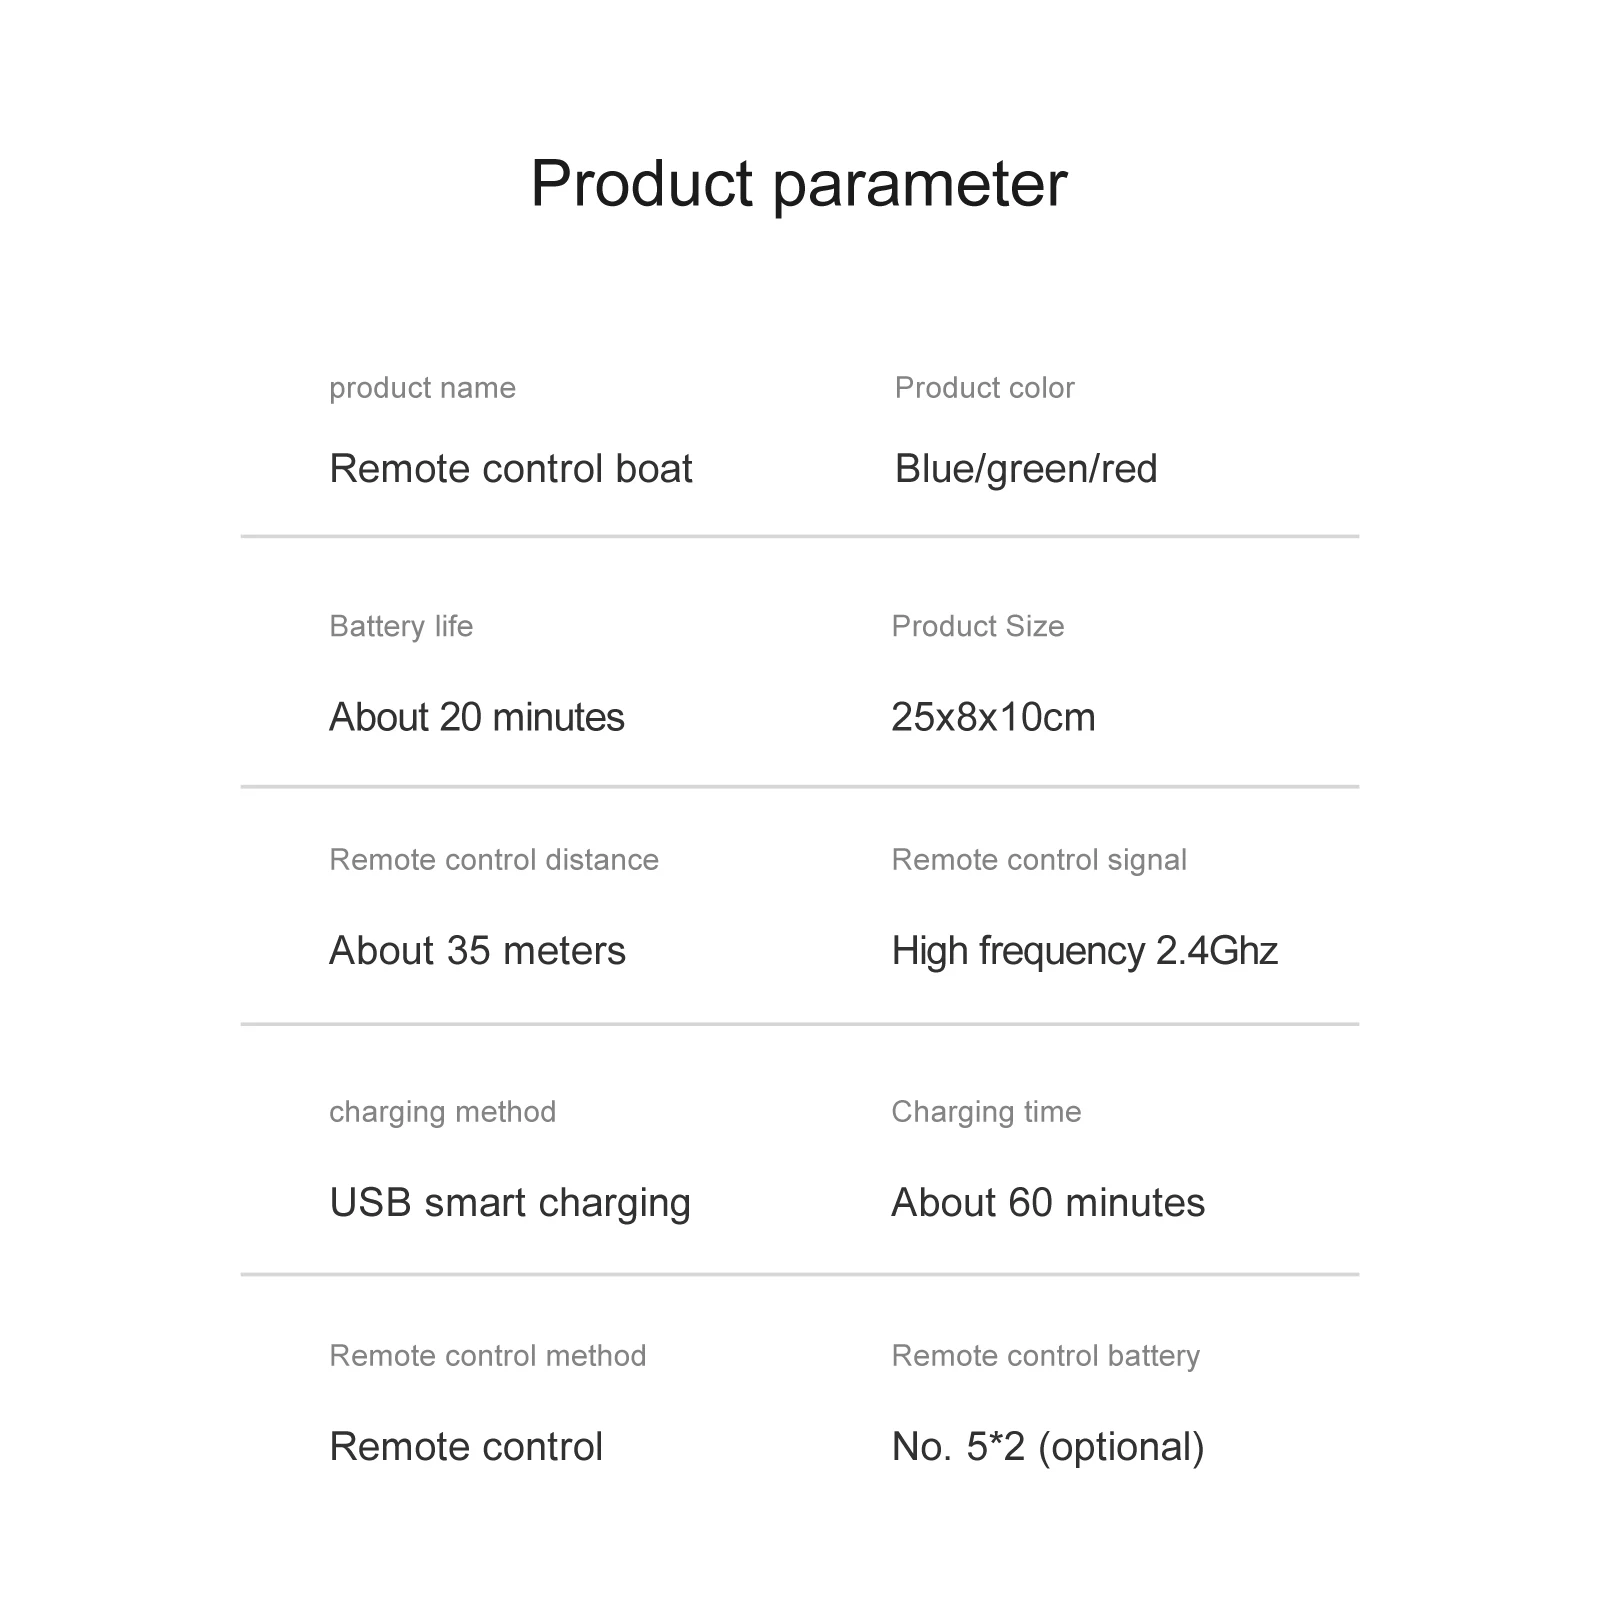Click the "Product color" label

[984, 388]
